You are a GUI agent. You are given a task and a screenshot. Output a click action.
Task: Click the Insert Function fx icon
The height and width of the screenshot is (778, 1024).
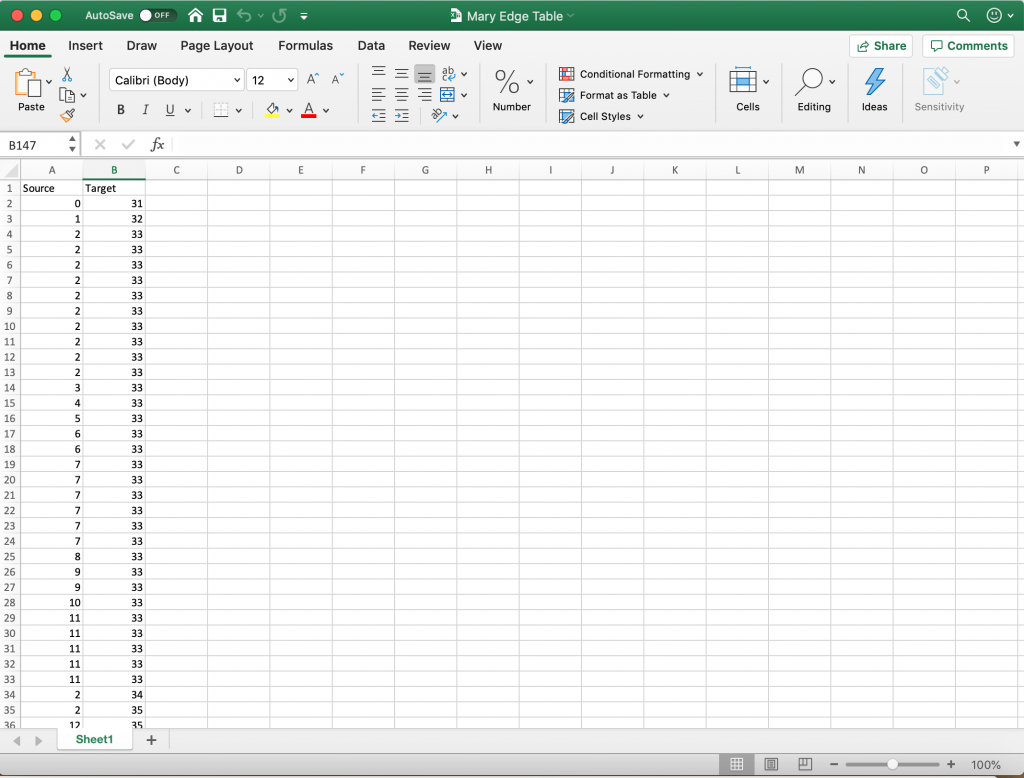tap(157, 145)
